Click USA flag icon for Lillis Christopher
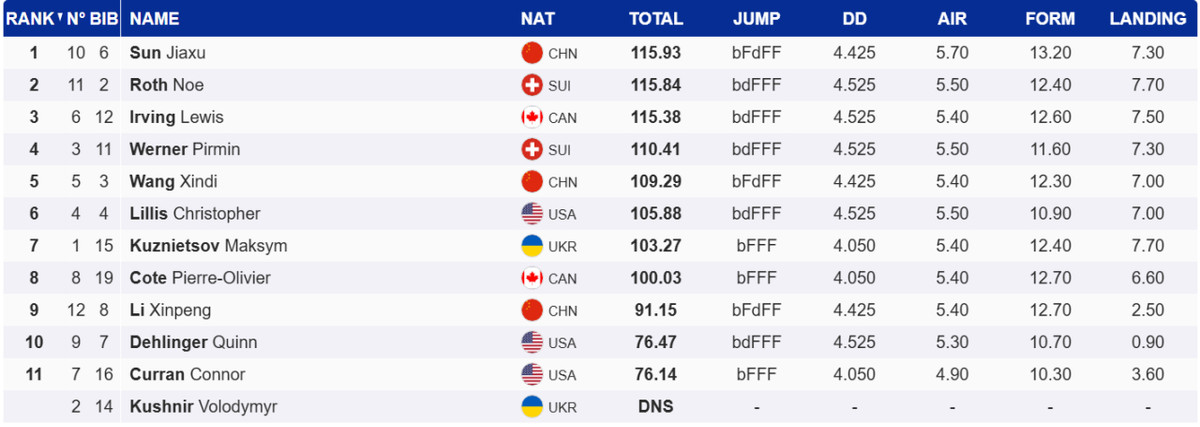The image size is (1200, 427). [x=532, y=213]
